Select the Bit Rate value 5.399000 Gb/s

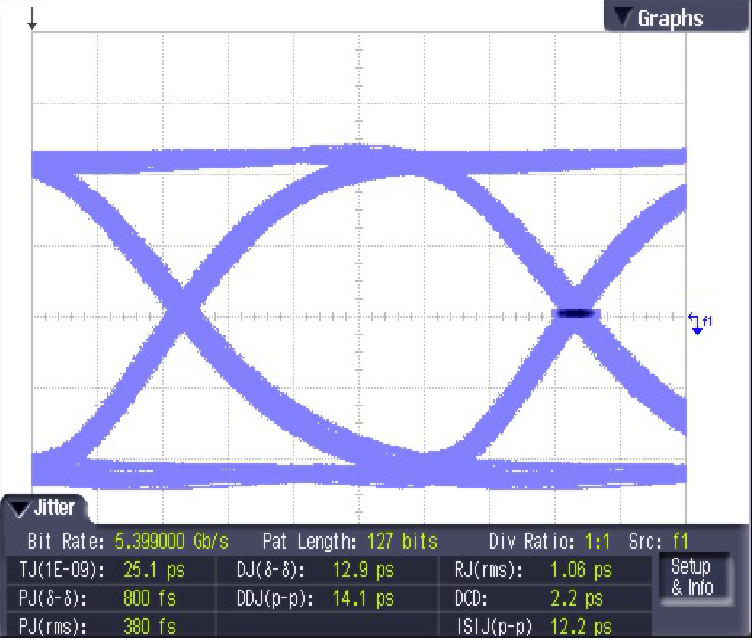click(x=172, y=542)
